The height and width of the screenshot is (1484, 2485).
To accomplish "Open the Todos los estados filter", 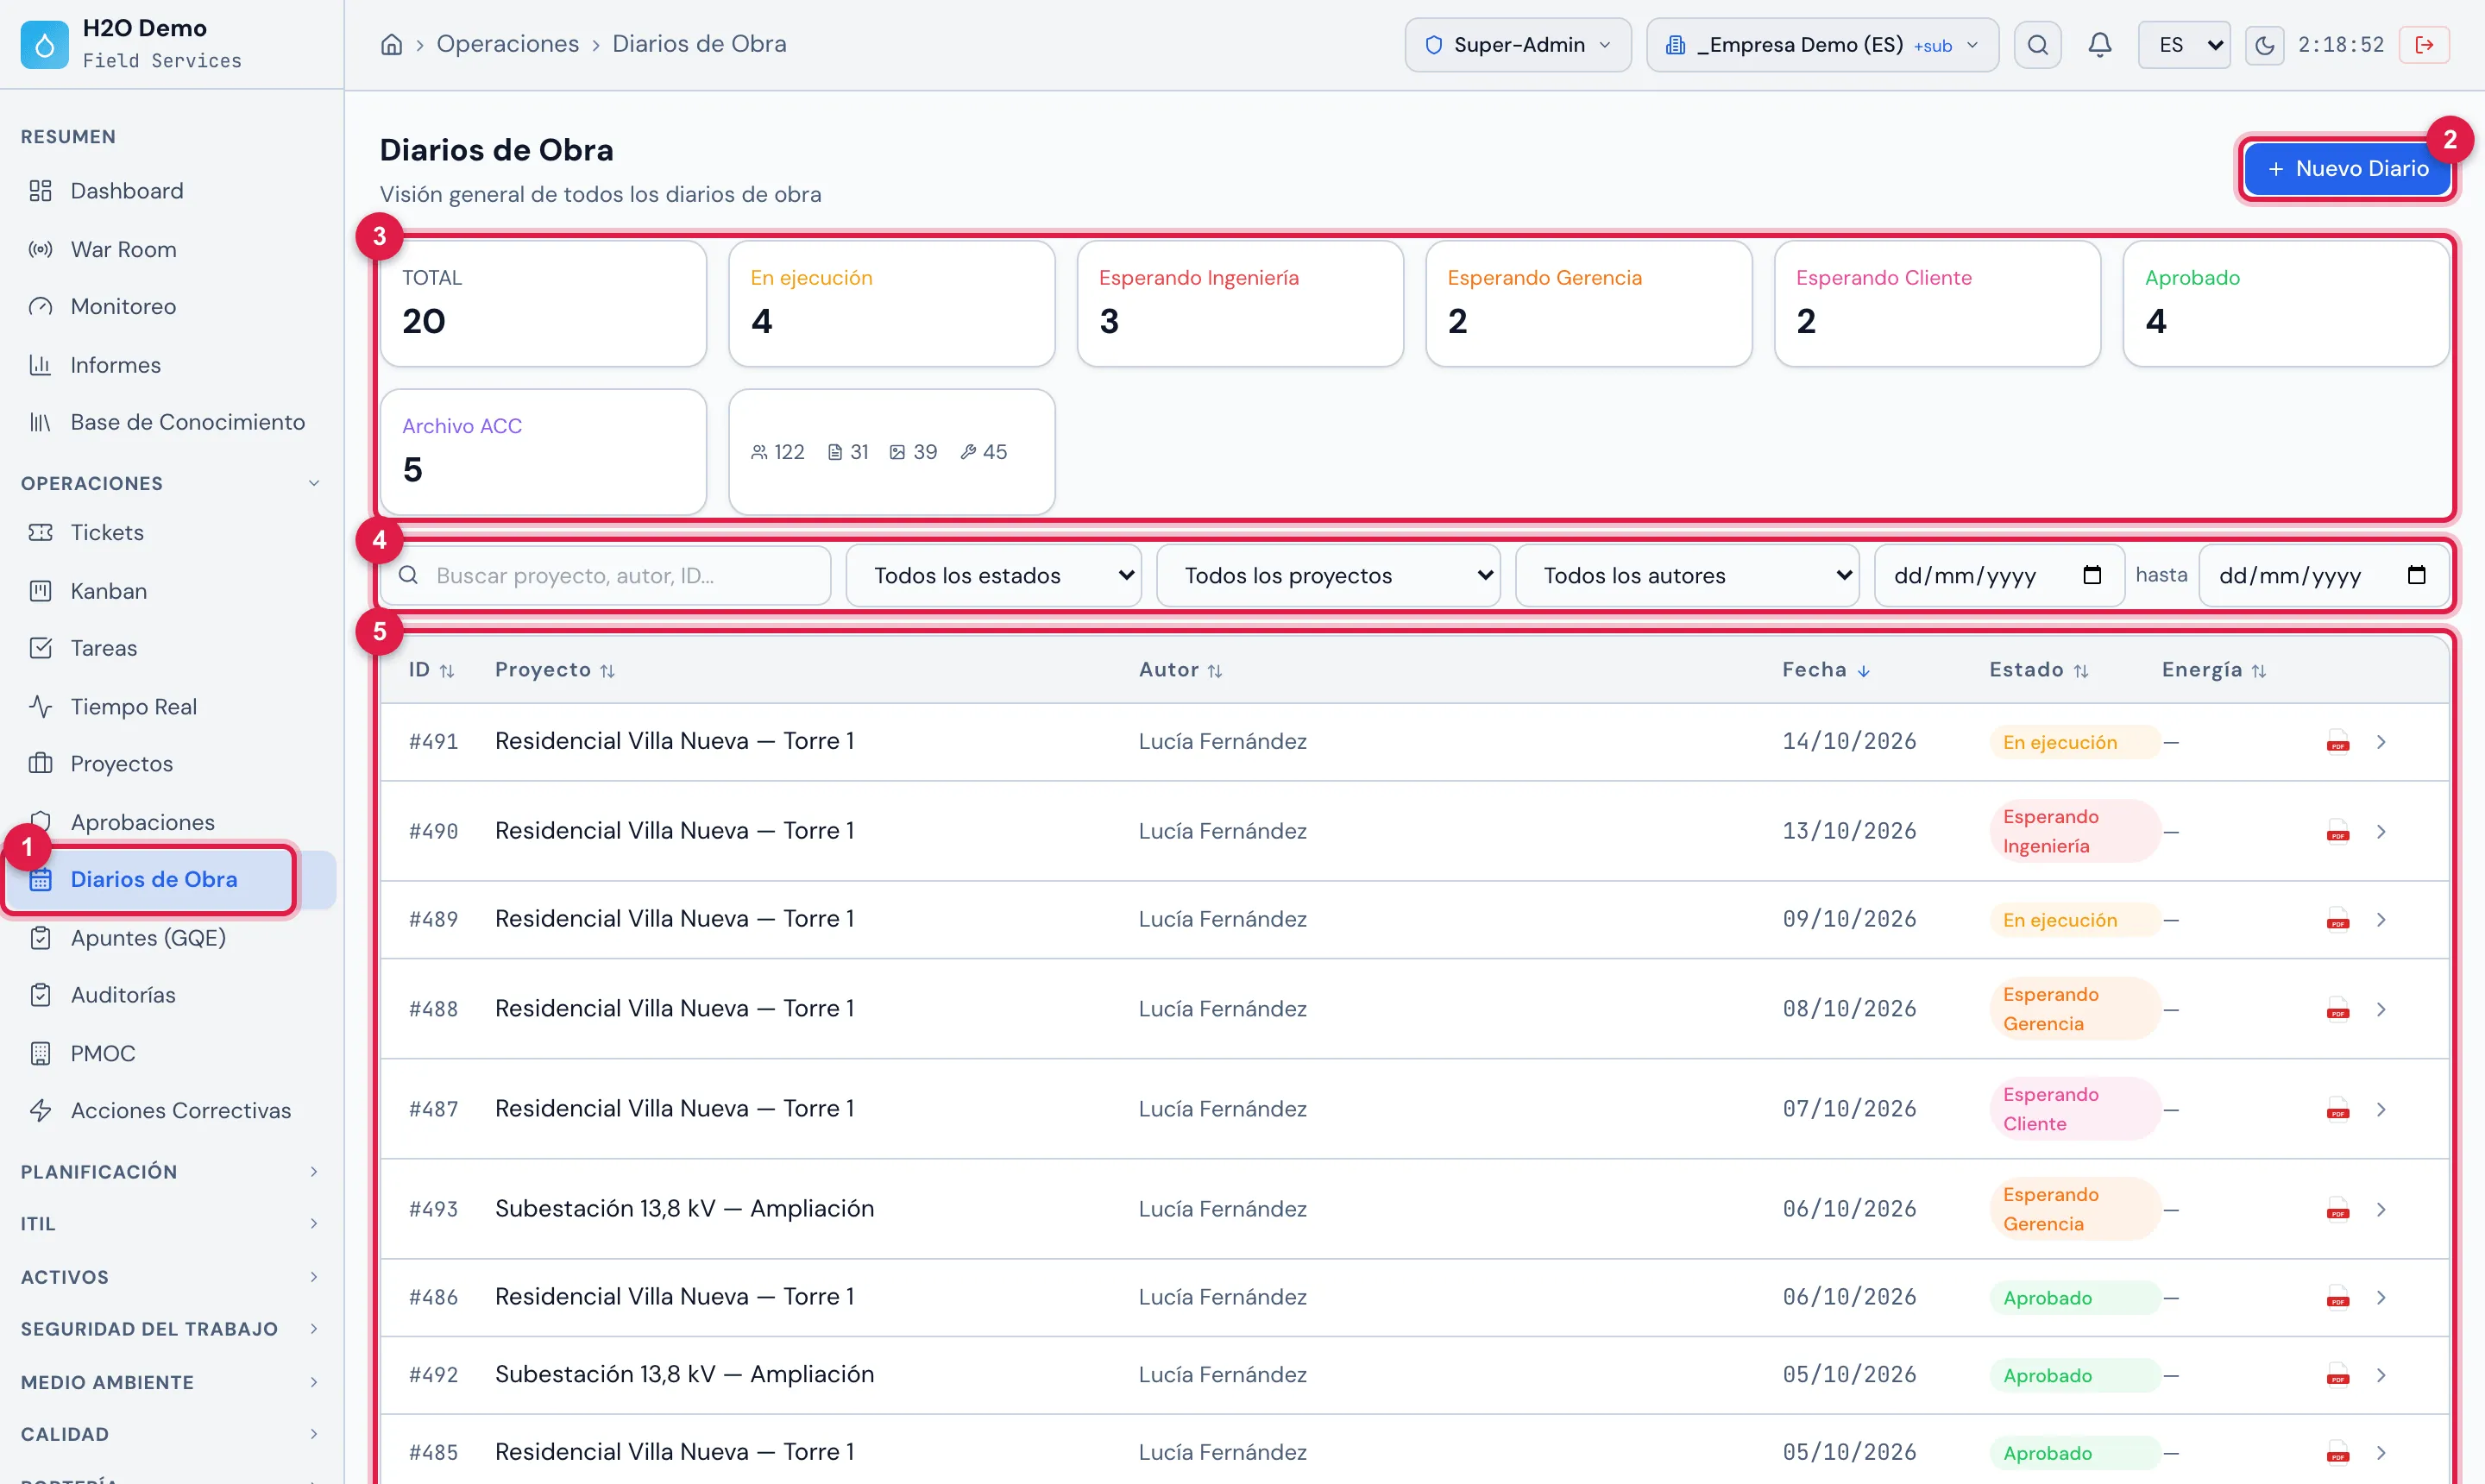I will pos(993,576).
